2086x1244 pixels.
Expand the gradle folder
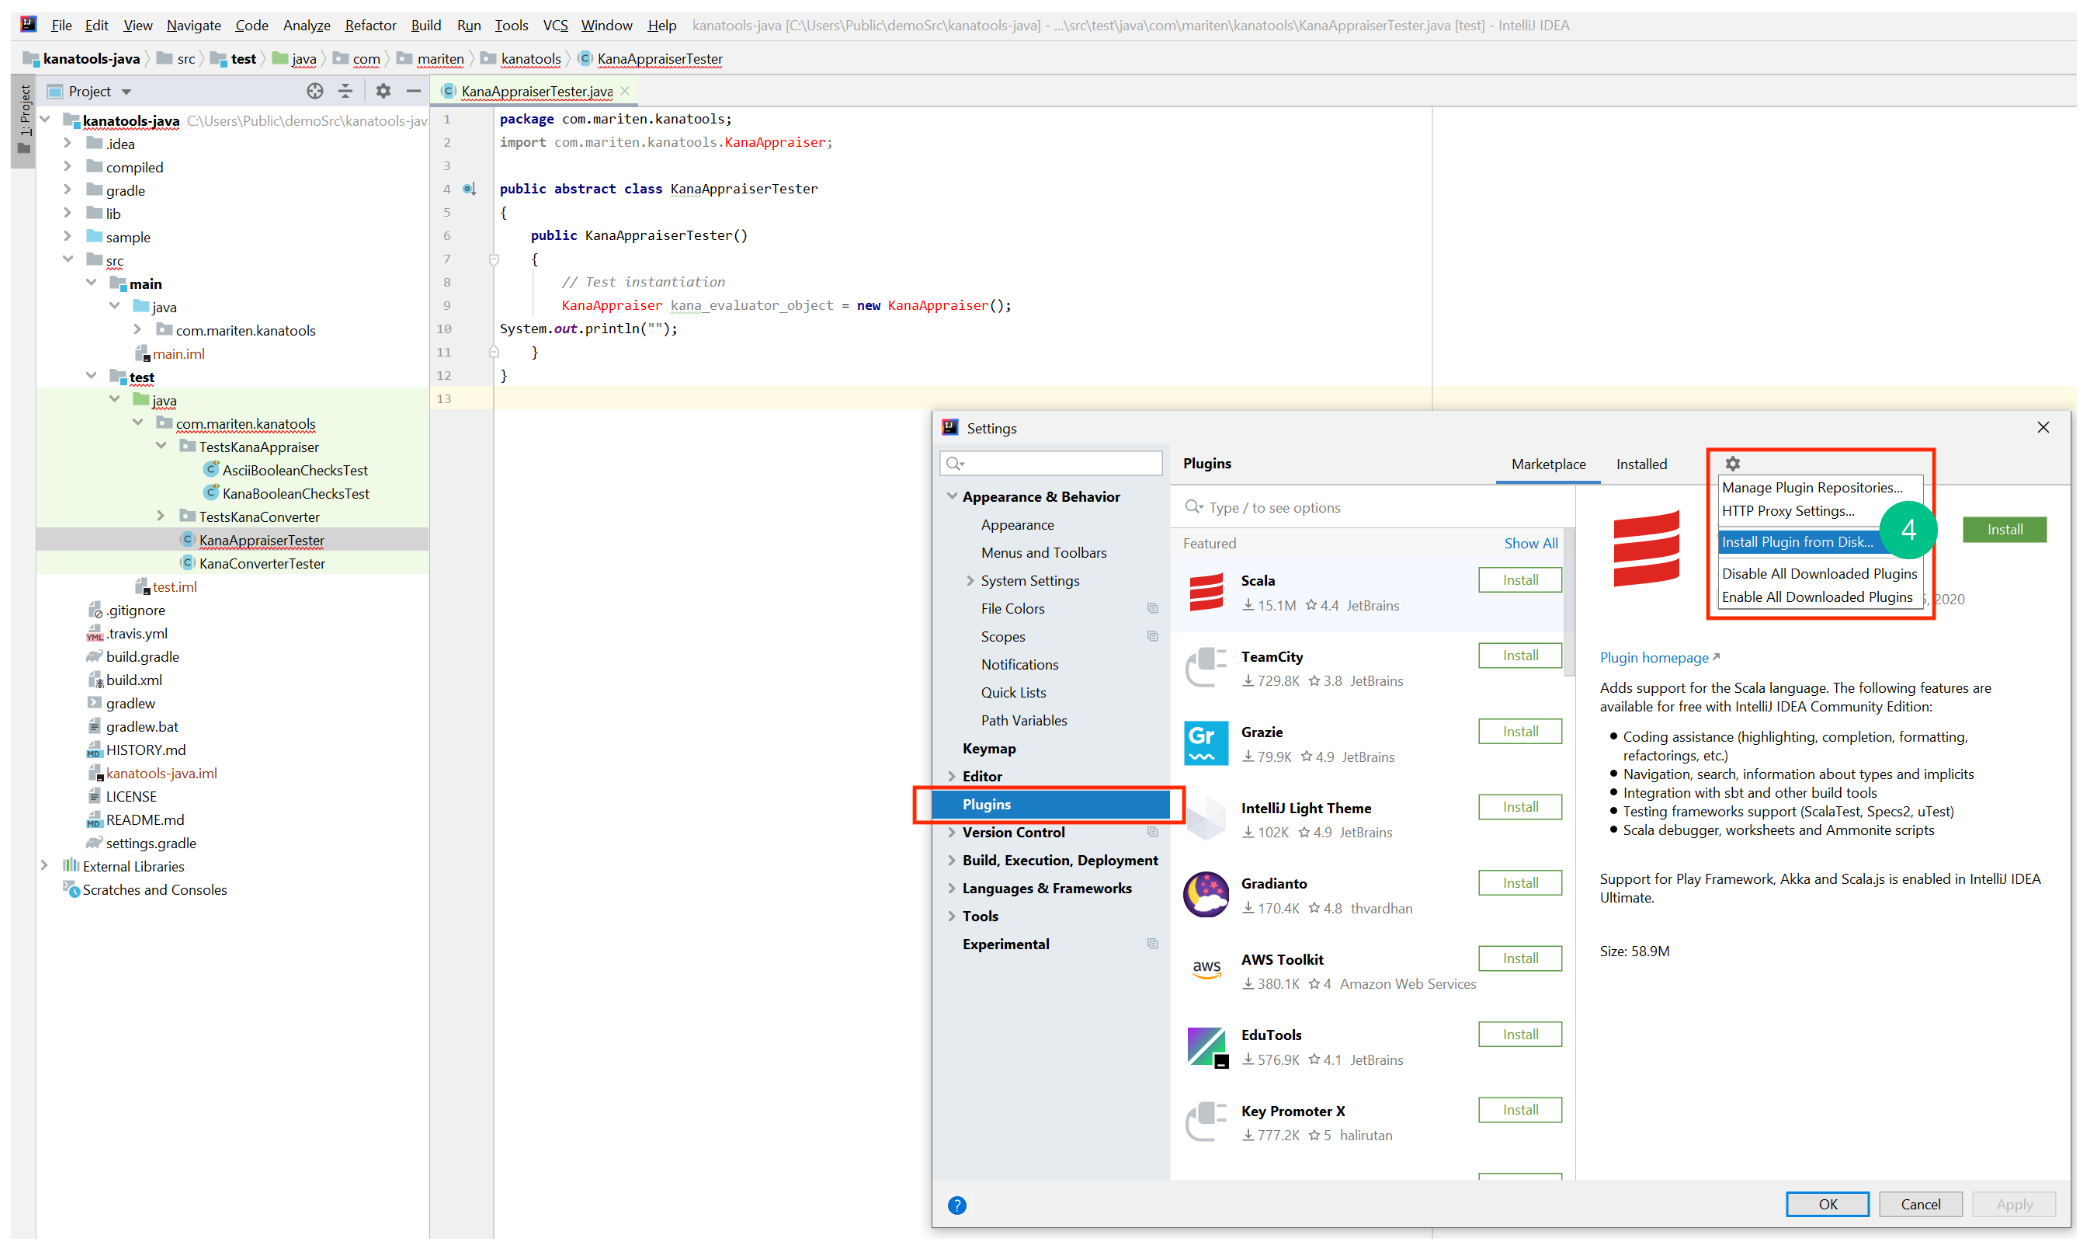point(67,190)
